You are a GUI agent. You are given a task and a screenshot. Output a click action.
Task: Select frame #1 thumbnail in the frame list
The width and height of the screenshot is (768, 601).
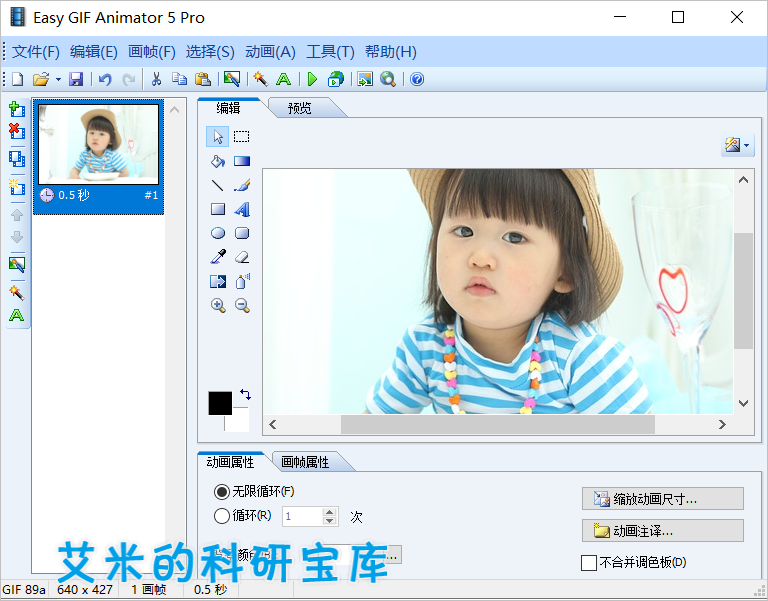tap(98, 157)
